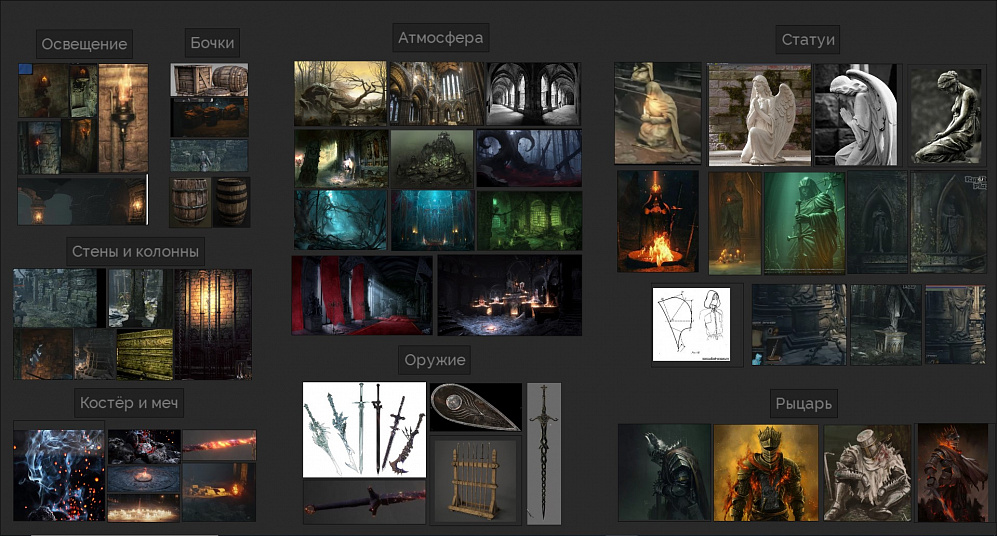Select the hall with red banners image

point(362,295)
